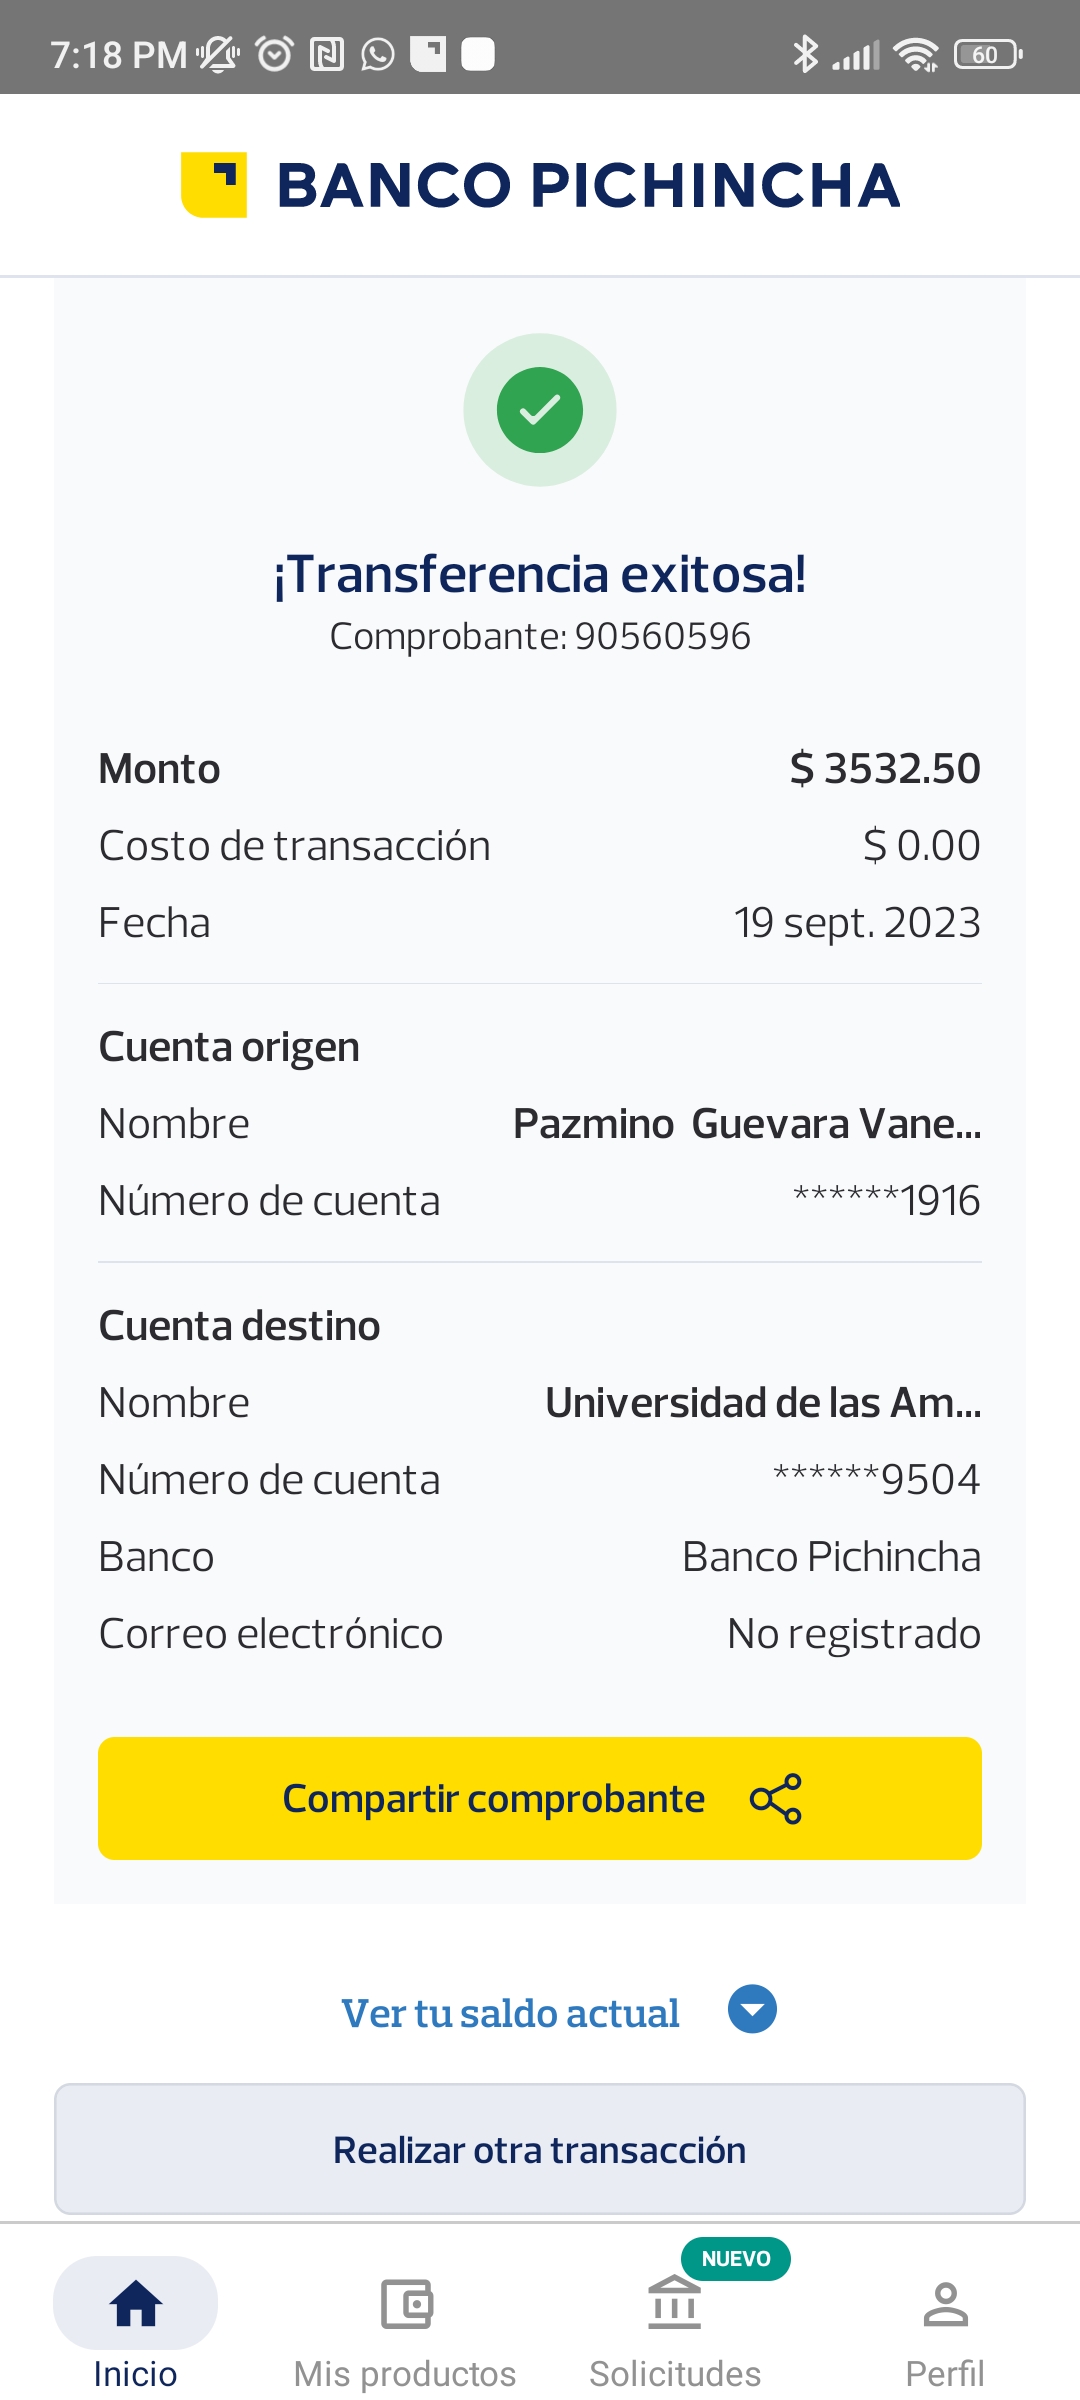Tap the Bluetooth icon in status bar
Image resolution: width=1080 pixels, height=2400 pixels.
pyautogui.click(x=805, y=54)
